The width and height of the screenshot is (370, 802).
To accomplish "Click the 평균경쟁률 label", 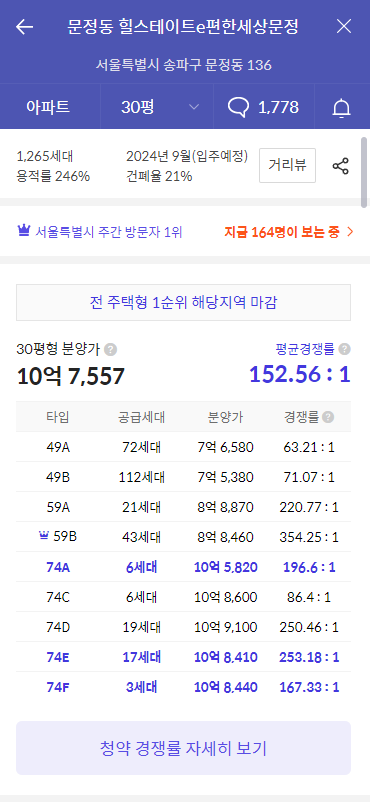I will (x=305, y=349).
